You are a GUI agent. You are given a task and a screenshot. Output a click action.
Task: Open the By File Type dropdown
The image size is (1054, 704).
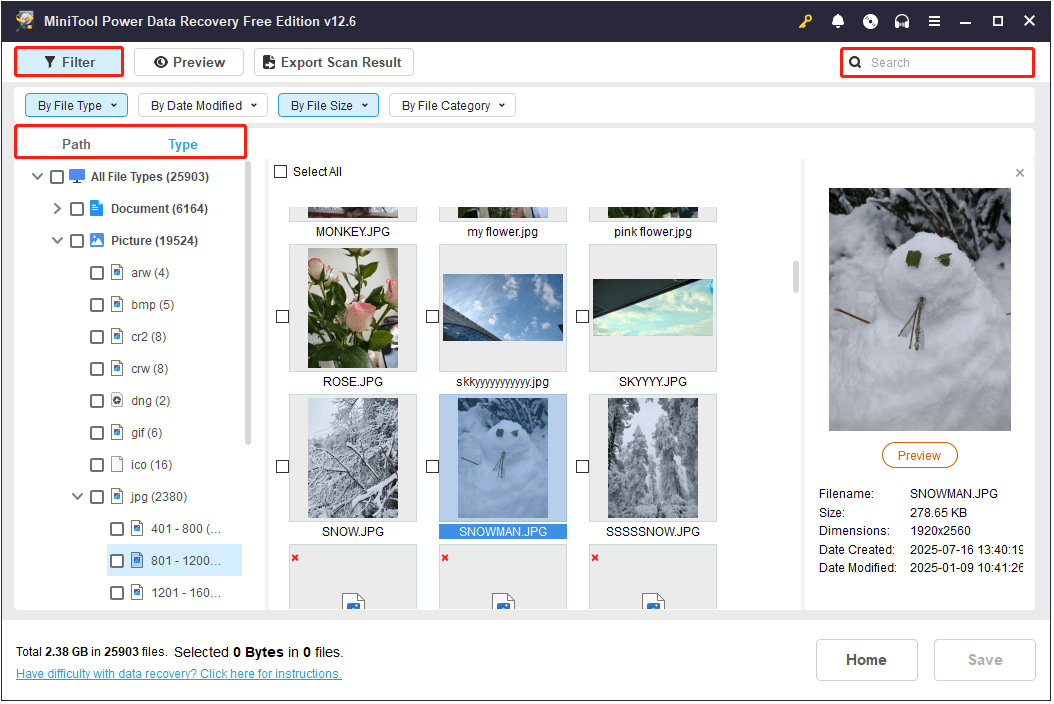pyautogui.click(x=76, y=104)
